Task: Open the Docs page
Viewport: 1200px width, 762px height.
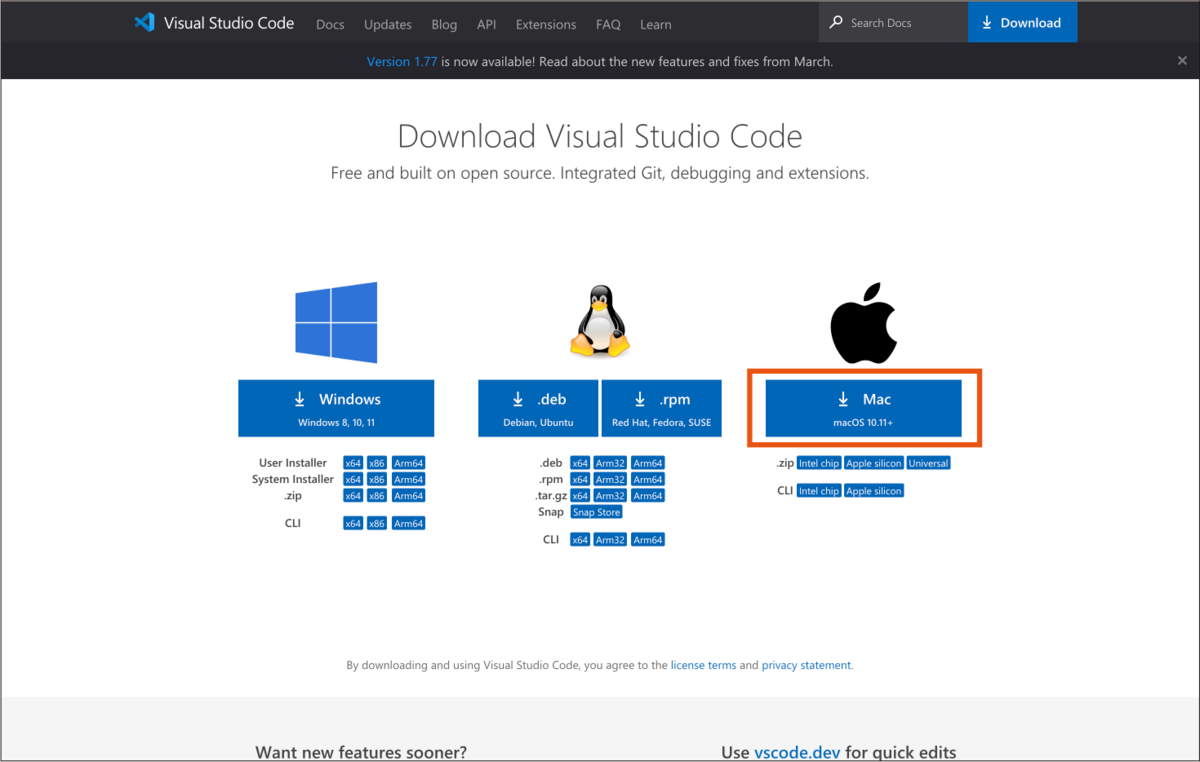Action: [330, 24]
